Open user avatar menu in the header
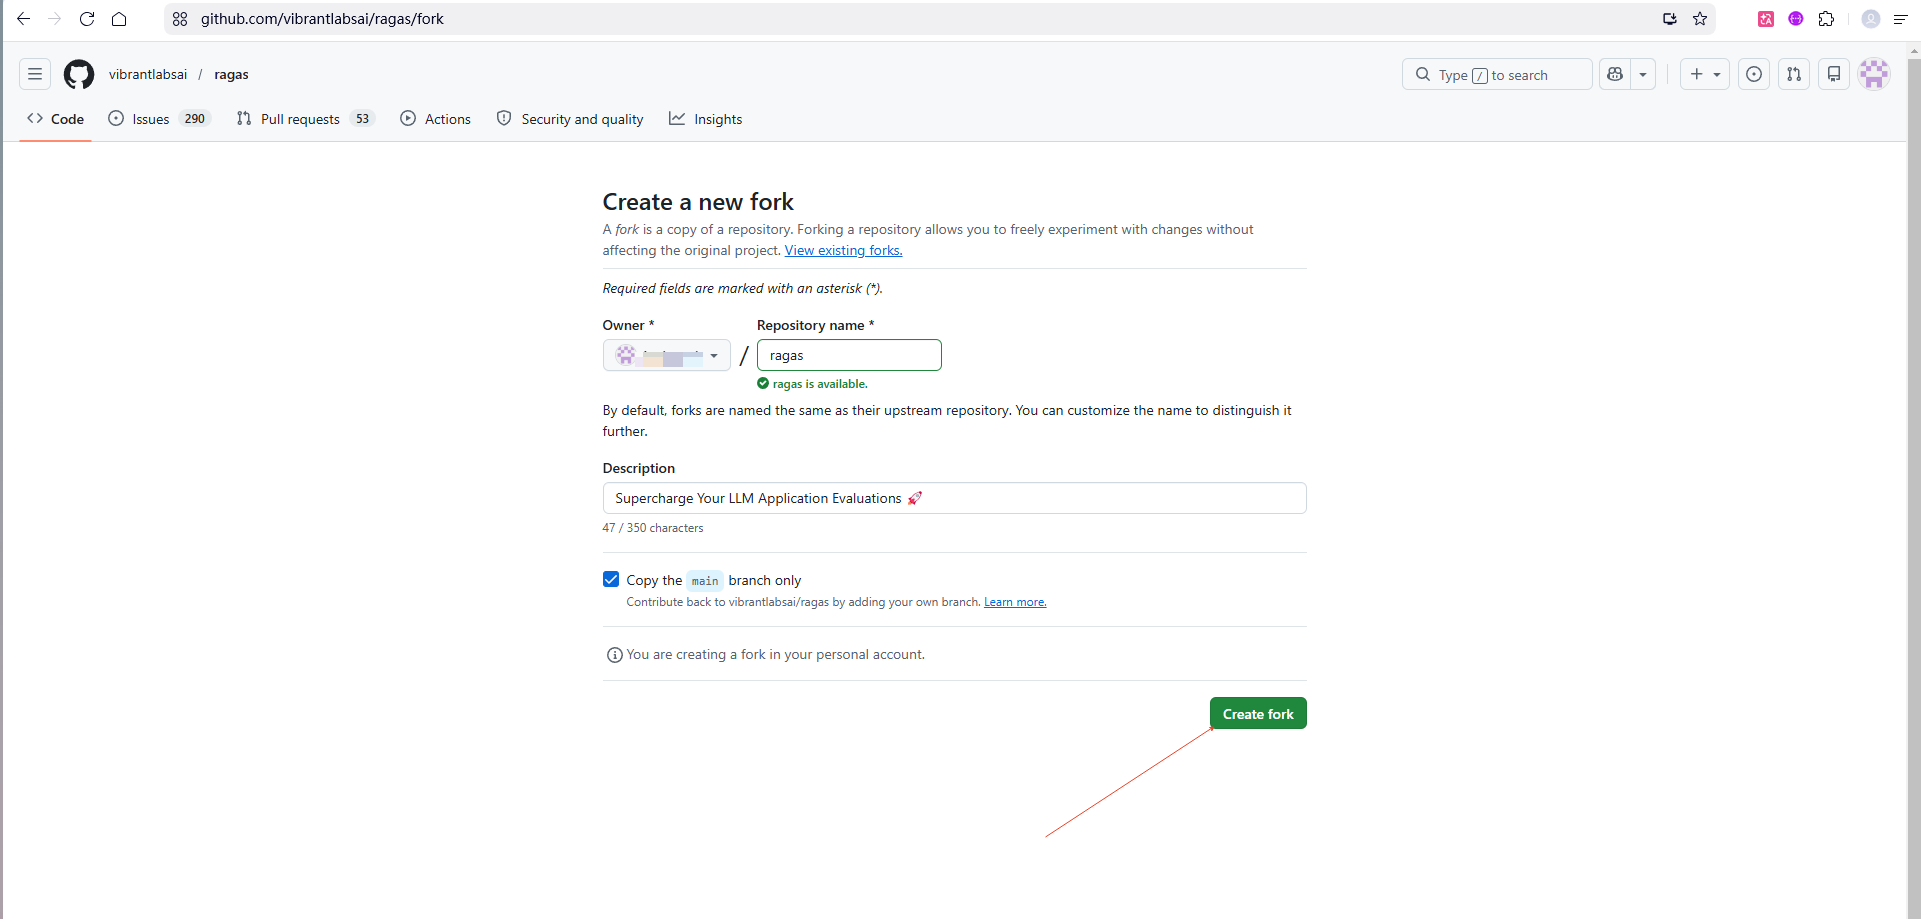 (x=1874, y=74)
